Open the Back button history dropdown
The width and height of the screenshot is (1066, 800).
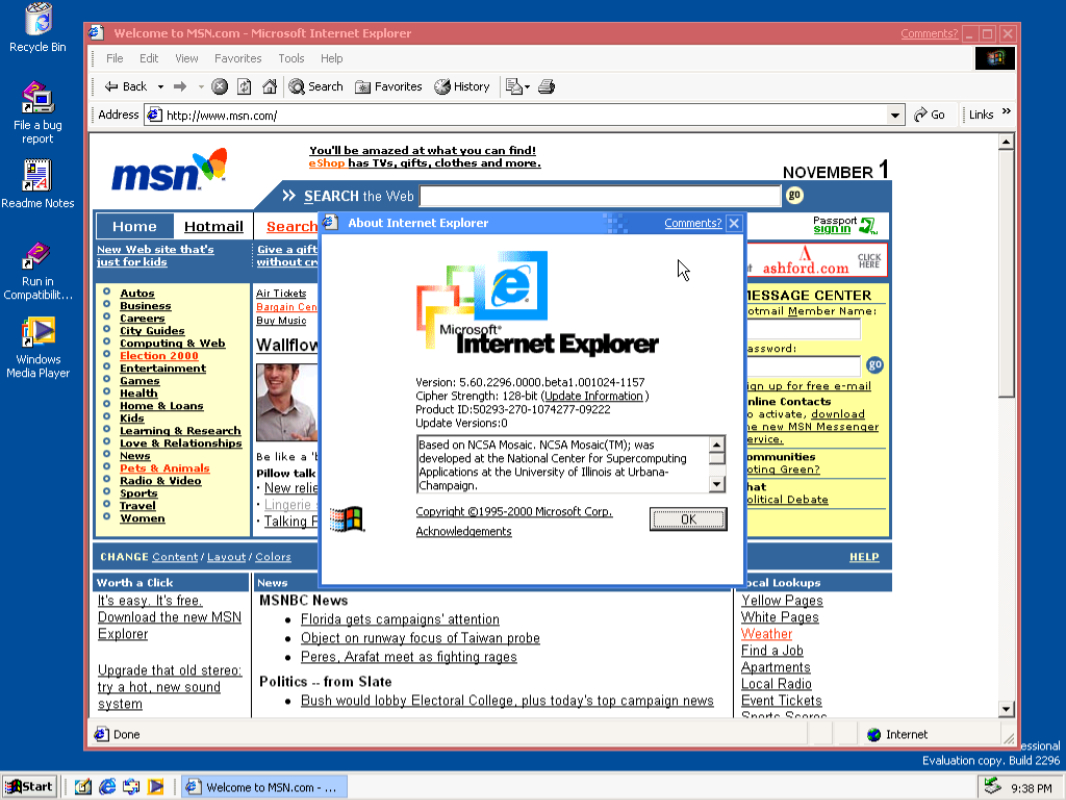click(161, 87)
